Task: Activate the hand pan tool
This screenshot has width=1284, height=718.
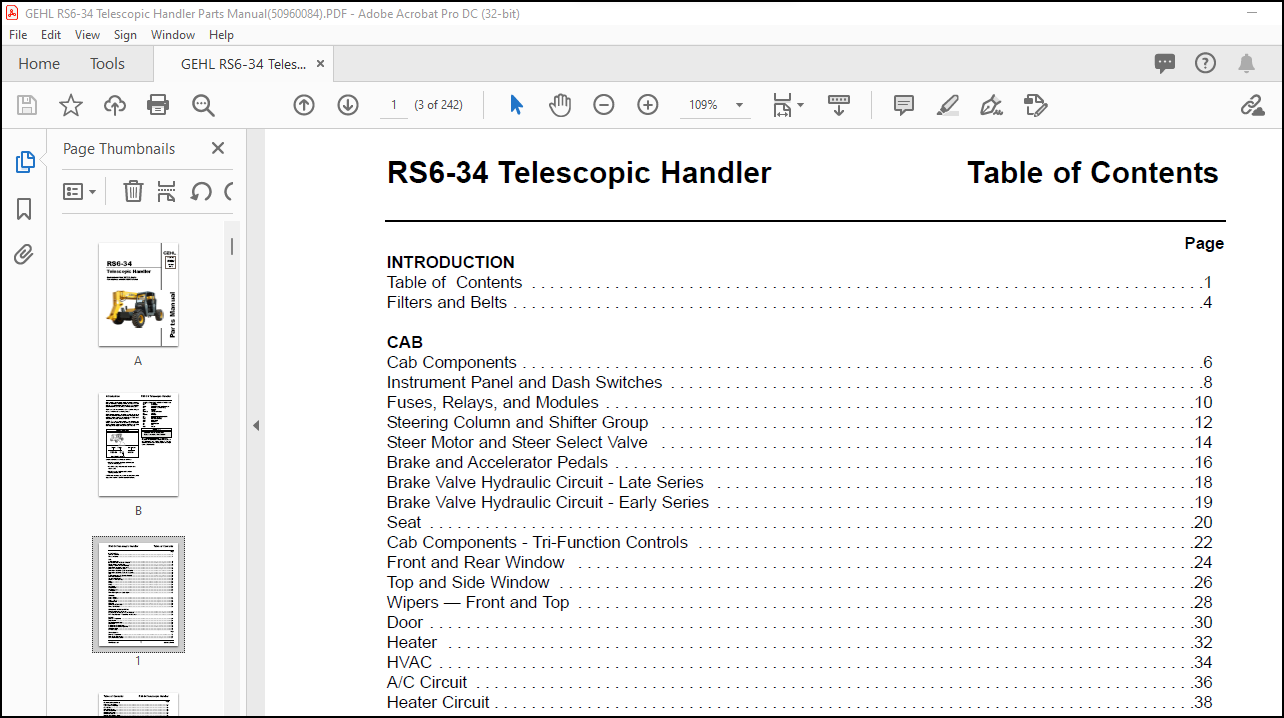Action: pyautogui.click(x=560, y=105)
